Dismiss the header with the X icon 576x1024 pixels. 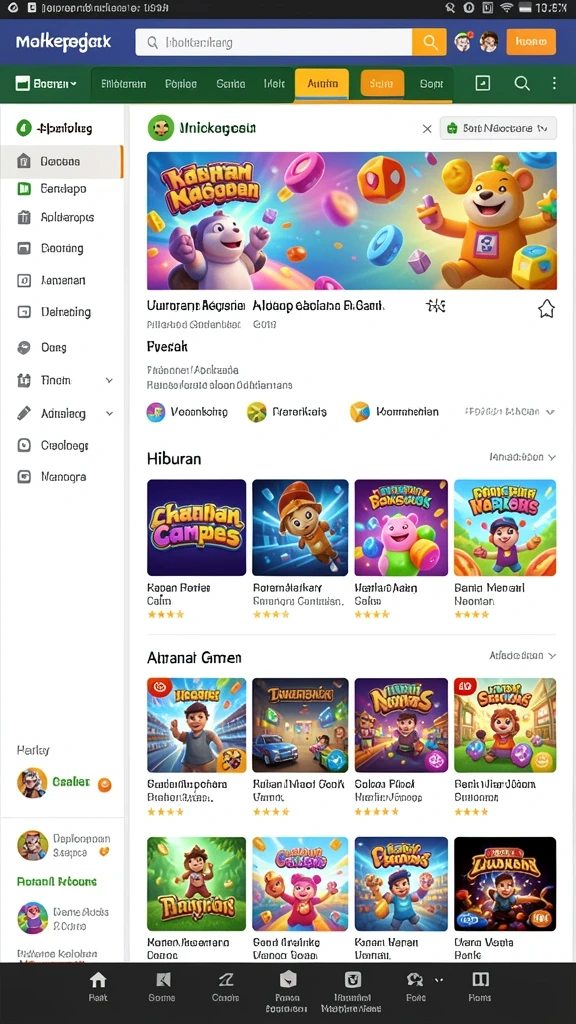[x=427, y=129]
